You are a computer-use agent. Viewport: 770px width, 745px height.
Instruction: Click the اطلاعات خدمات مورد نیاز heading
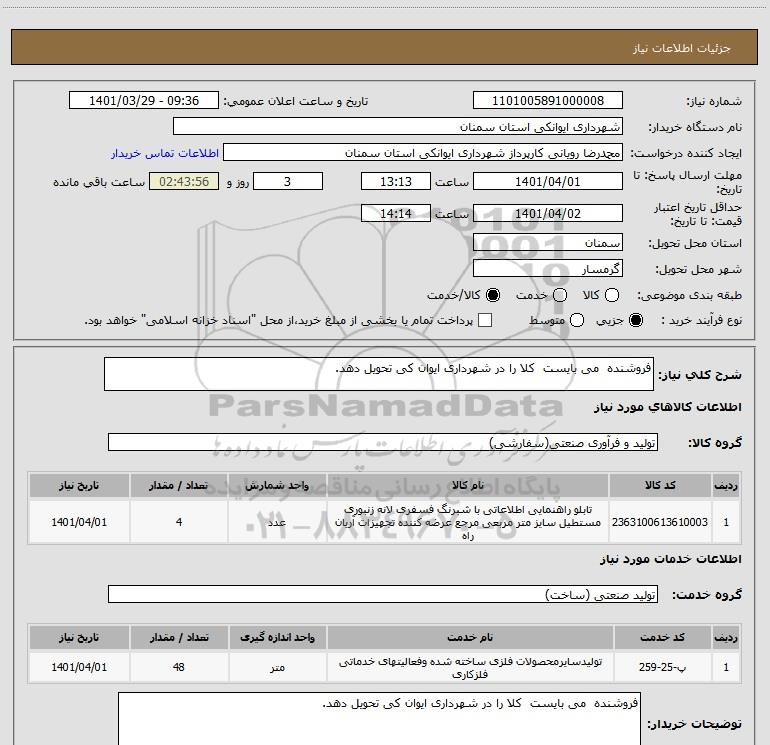coord(671,559)
